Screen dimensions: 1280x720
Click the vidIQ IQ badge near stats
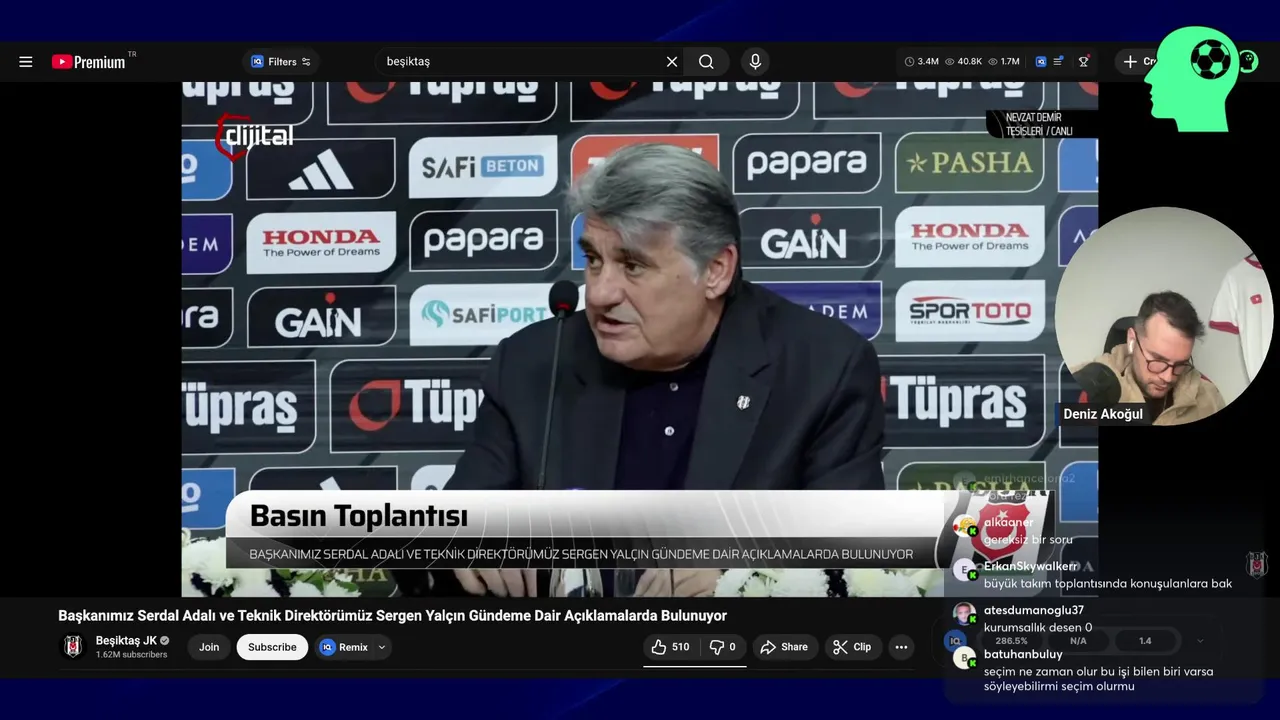[x=955, y=641]
